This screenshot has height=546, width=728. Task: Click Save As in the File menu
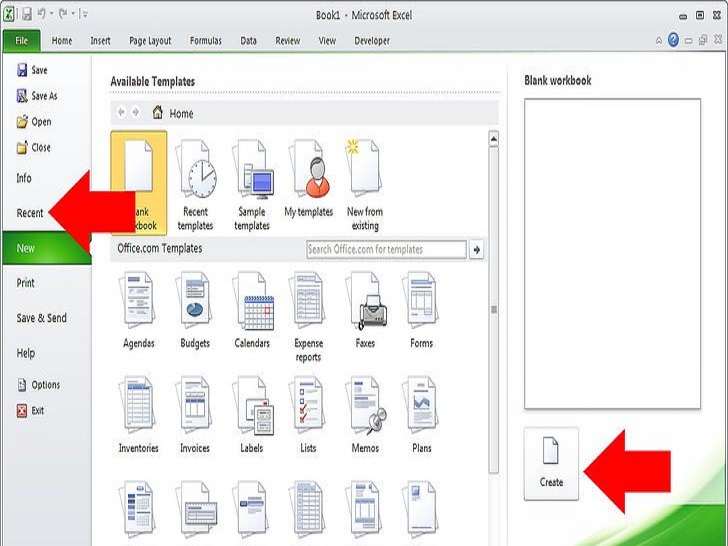point(37,96)
